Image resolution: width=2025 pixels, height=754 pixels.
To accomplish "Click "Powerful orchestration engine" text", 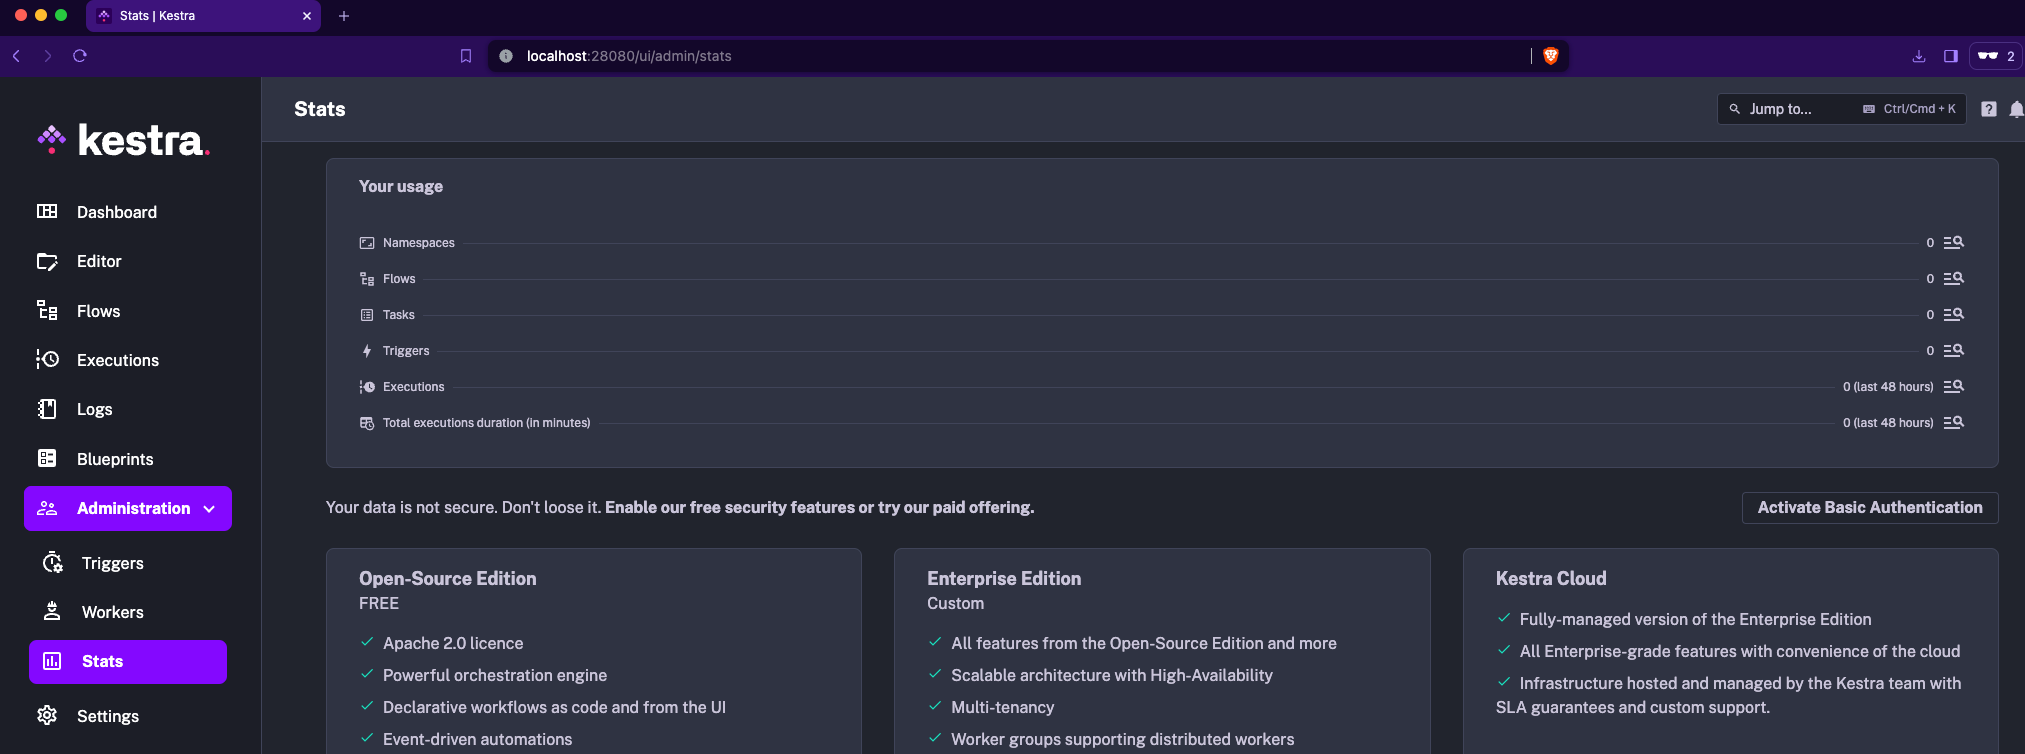I will [x=495, y=675].
